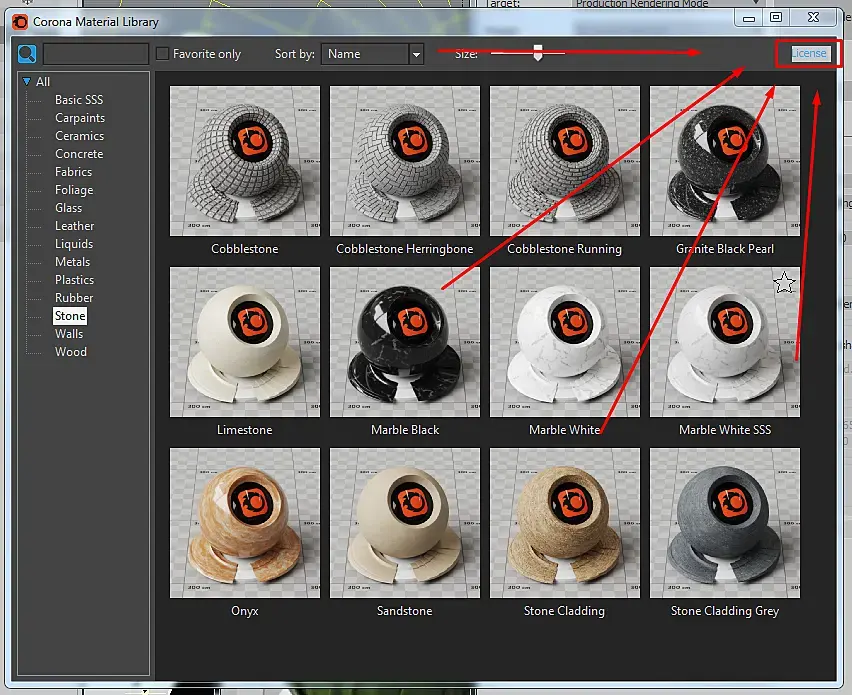The height and width of the screenshot is (695, 852).
Task: Select the Wood category
Action: tap(71, 352)
